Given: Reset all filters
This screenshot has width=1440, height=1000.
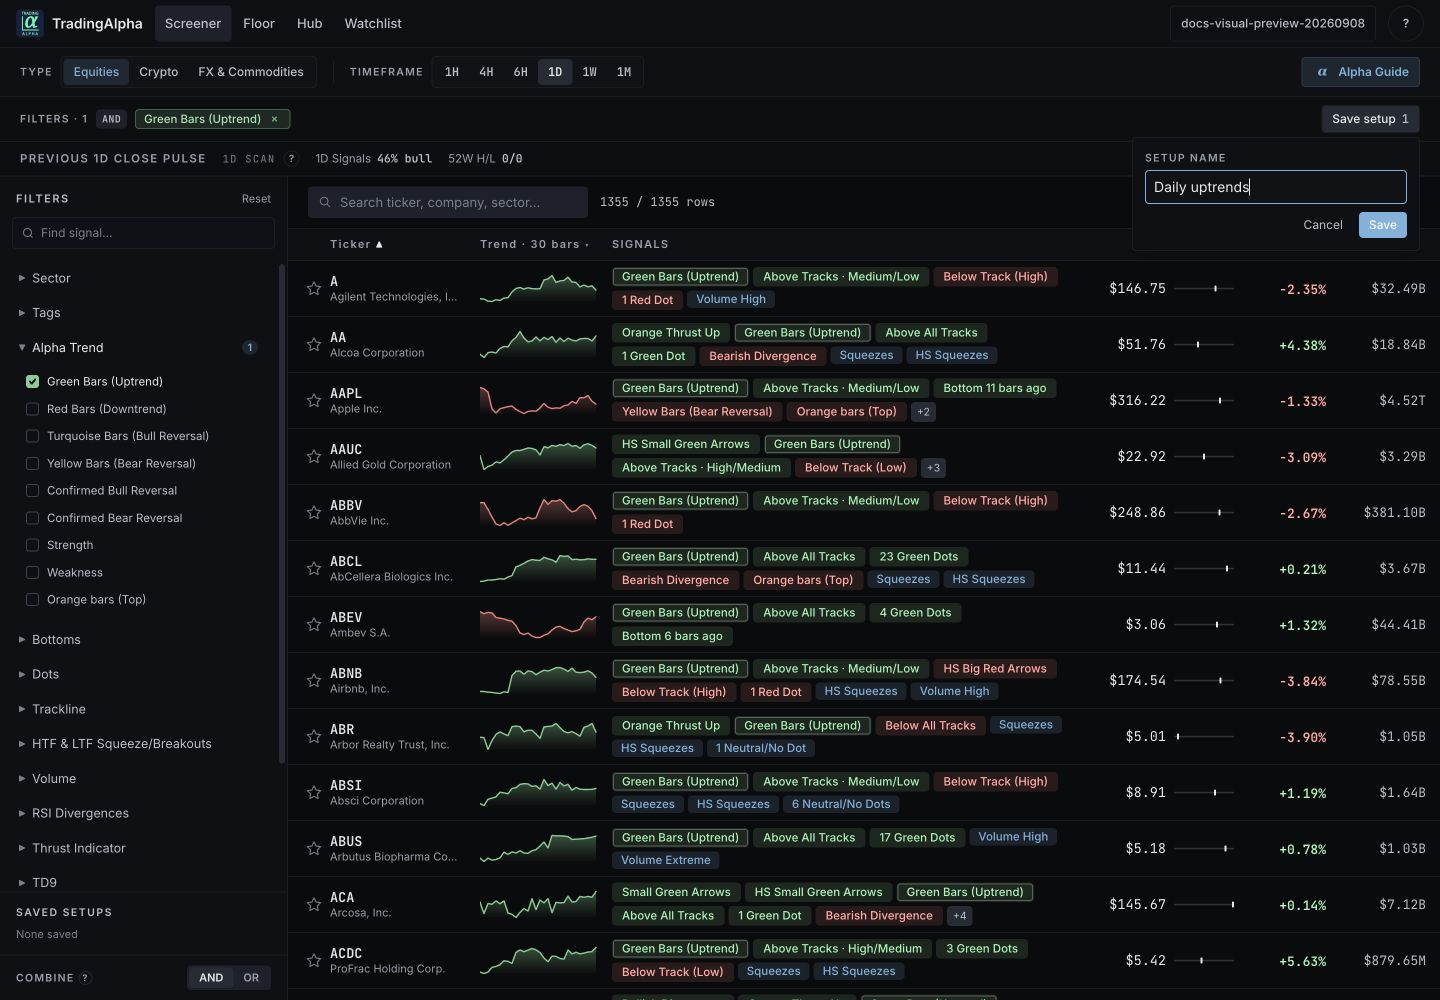Looking at the screenshot, I should [256, 199].
